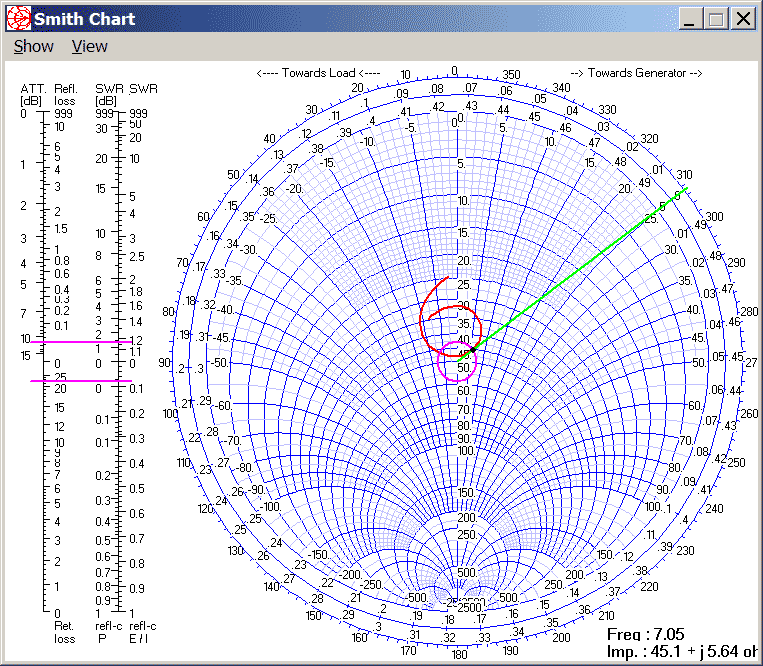The width and height of the screenshot is (763, 666).
Task: Click the '0' degree label at chart top
Action: pyautogui.click(x=454, y=72)
